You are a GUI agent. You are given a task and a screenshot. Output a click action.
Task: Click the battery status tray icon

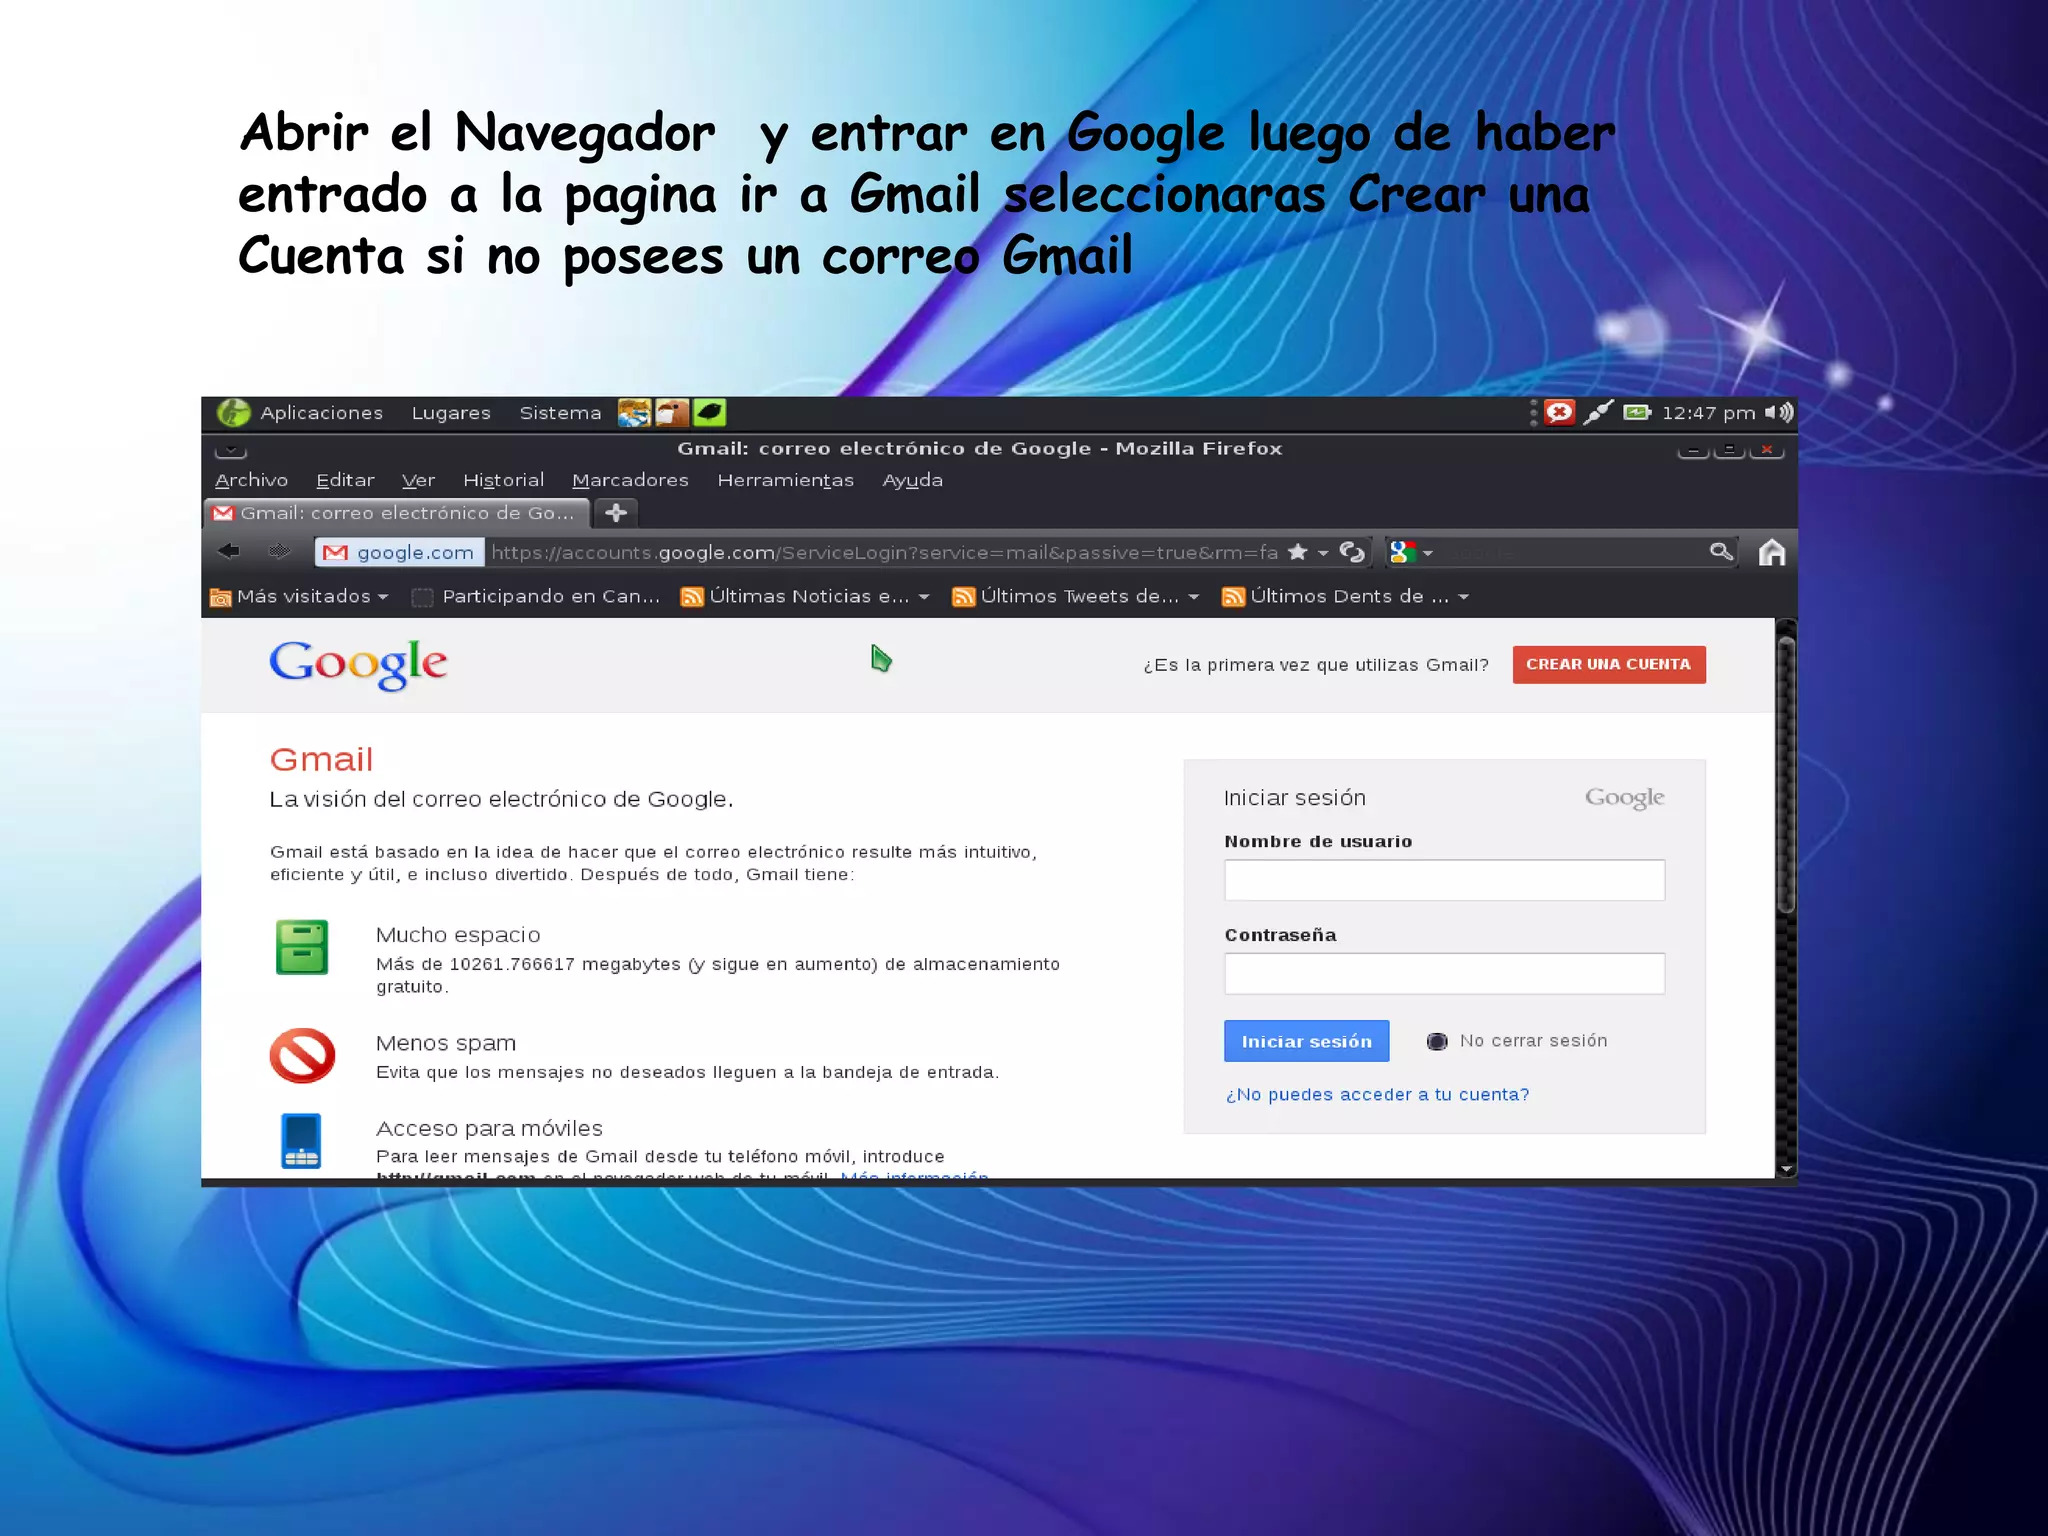point(1636,413)
